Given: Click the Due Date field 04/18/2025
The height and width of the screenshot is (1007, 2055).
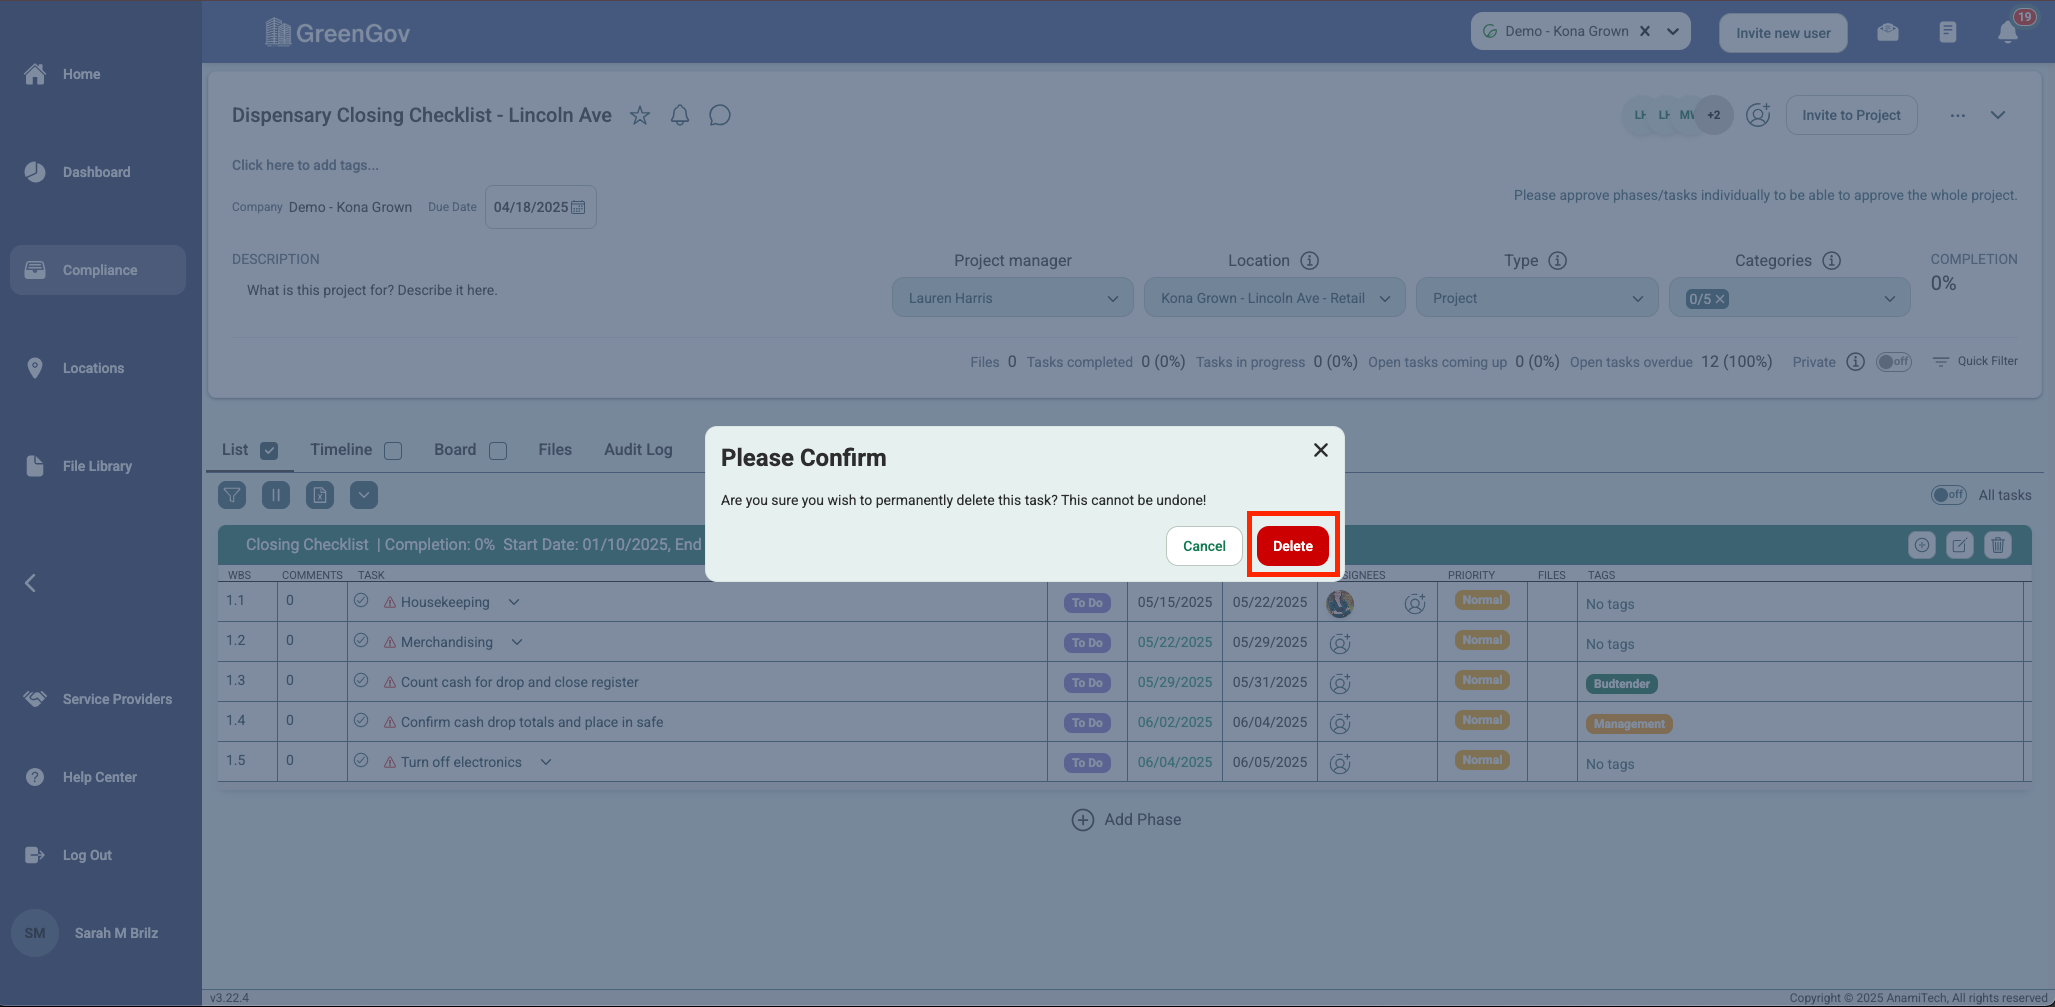Looking at the screenshot, I should 541,207.
